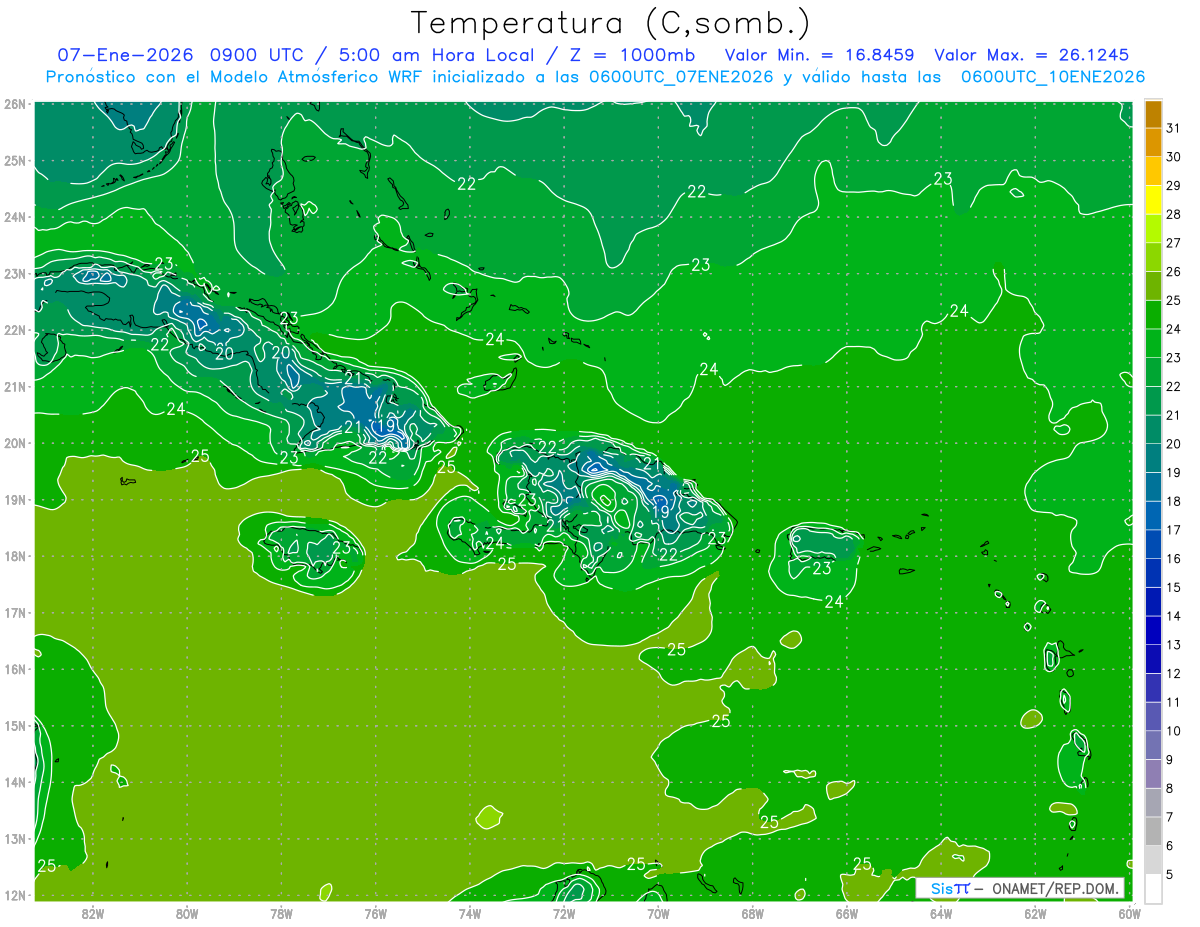Screen dimensions: 1200x927
Task: Select the 68W longitude label
Action: [753, 913]
